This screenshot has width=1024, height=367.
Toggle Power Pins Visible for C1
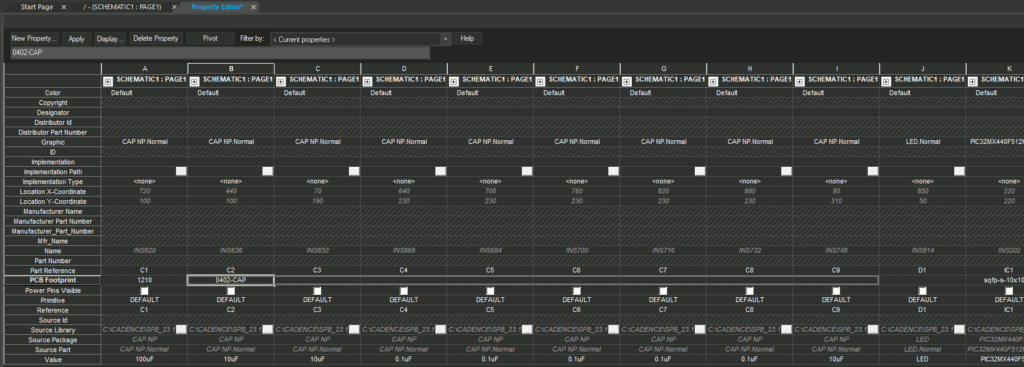[x=144, y=291]
